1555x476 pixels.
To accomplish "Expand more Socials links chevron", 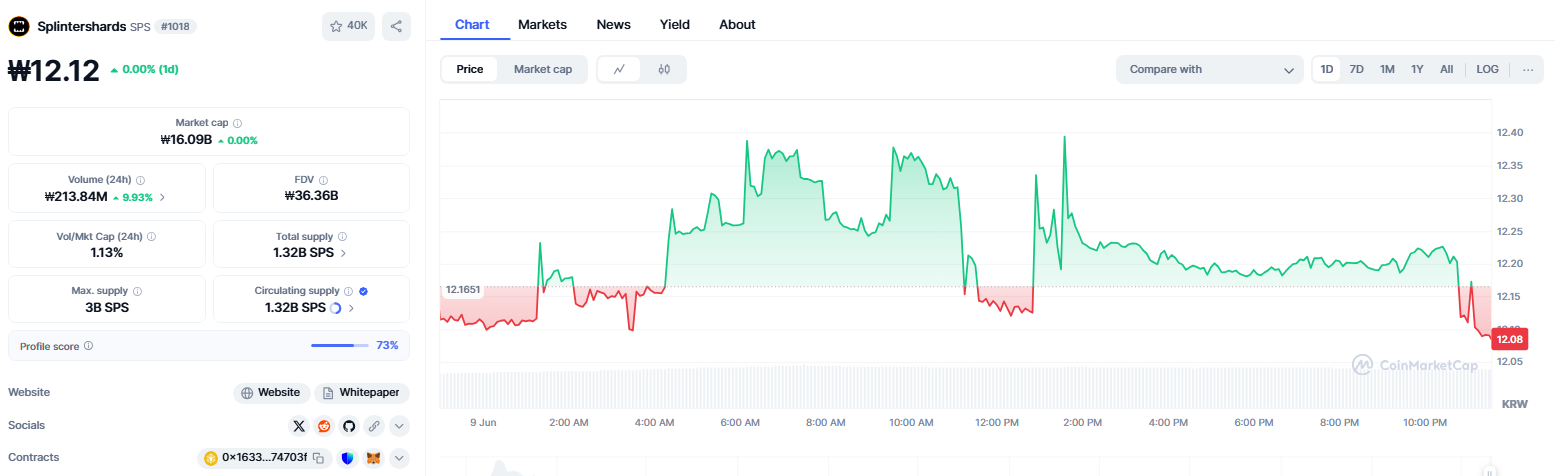I will (399, 426).
